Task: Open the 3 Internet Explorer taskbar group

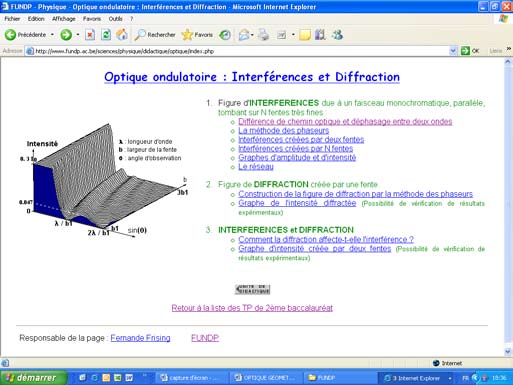Action: coord(417,378)
